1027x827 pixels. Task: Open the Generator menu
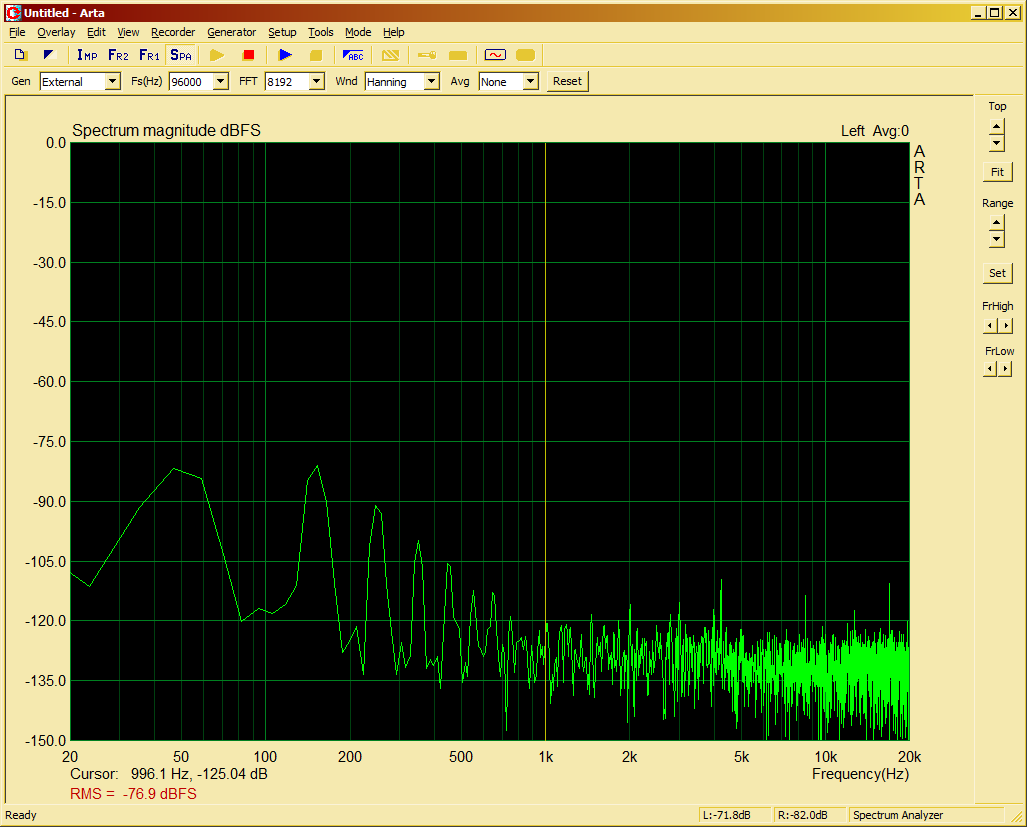[231, 32]
